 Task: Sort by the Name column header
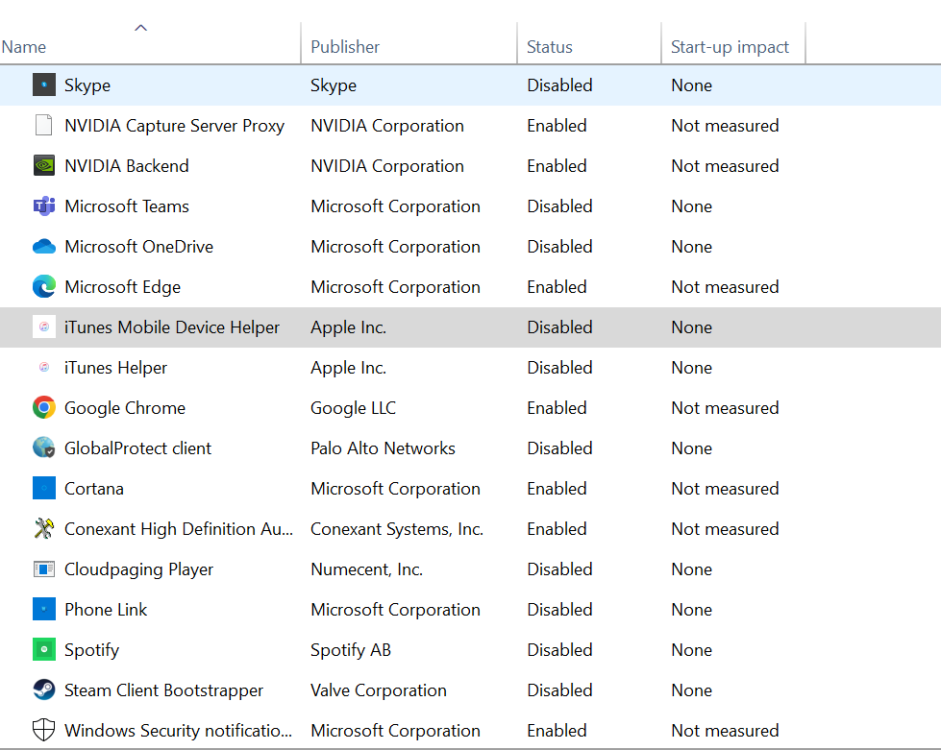pos(24,47)
